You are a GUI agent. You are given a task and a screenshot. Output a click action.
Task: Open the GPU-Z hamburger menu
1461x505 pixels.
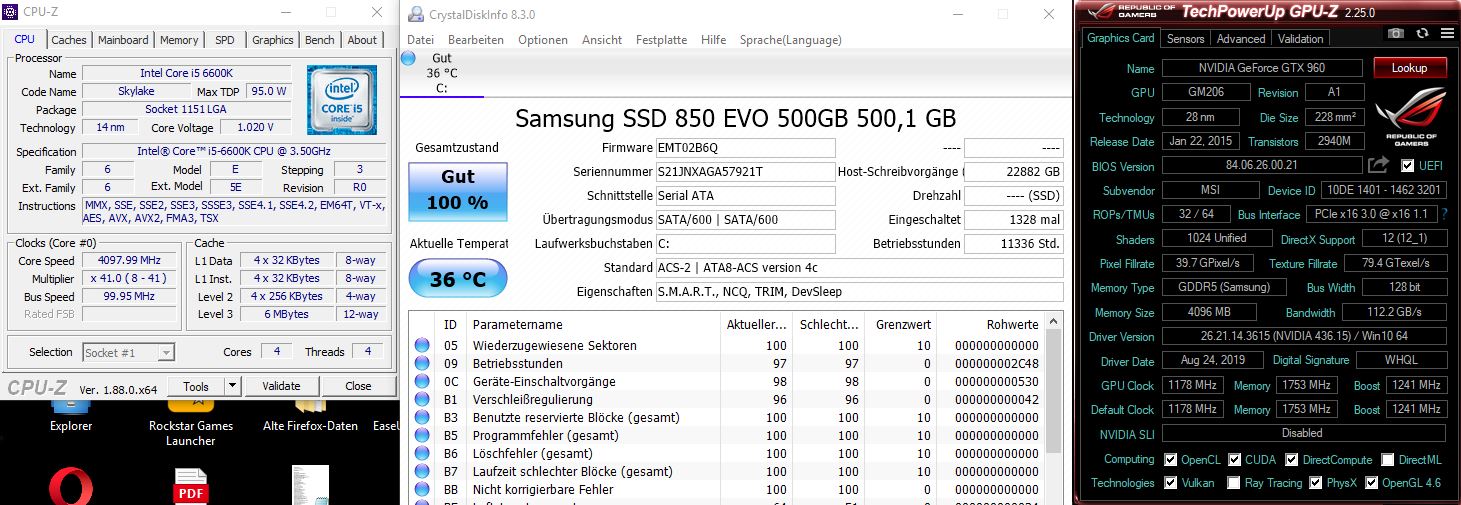click(x=1447, y=35)
